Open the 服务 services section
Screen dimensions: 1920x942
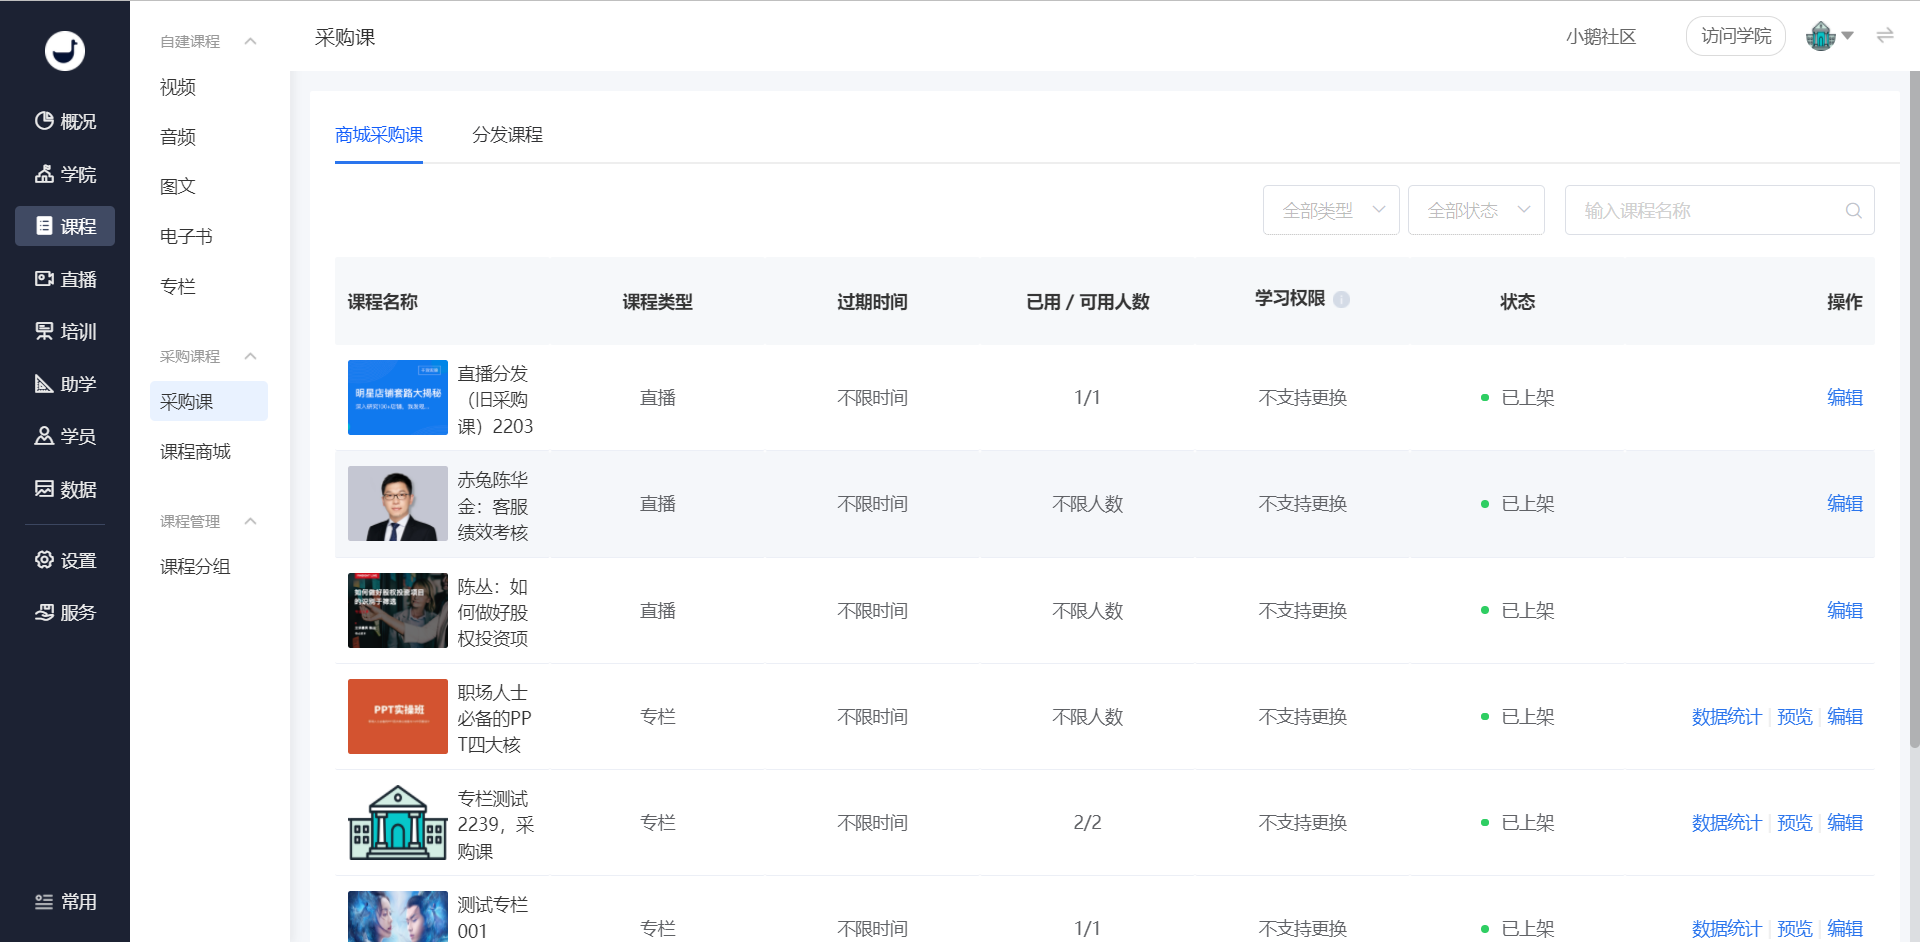click(65, 612)
